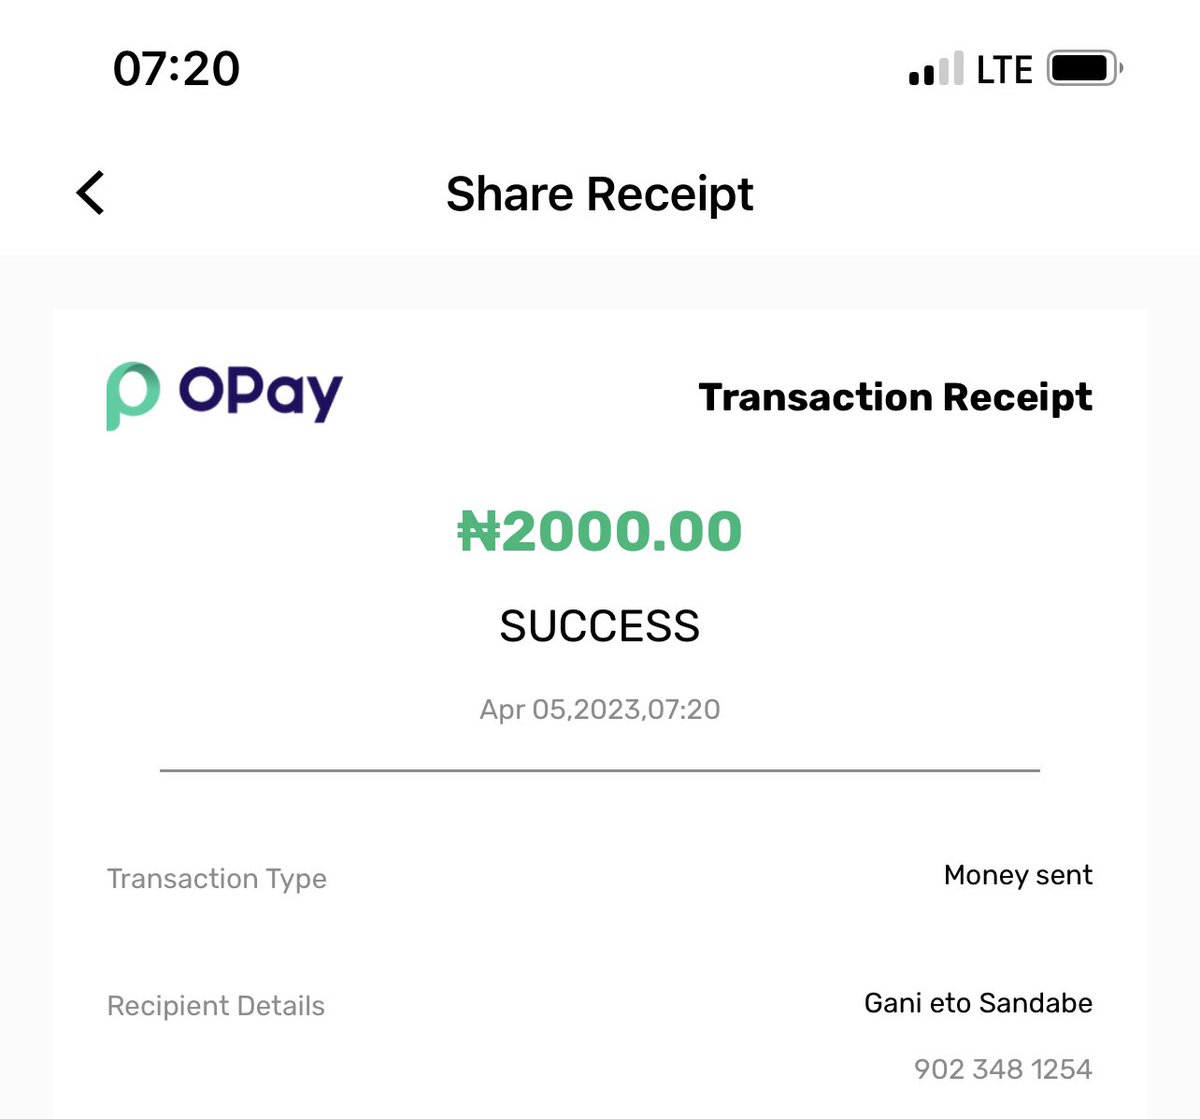The height and width of the screenshot is (1119, 1200).
Task: Tap recipient name Gani eto Sandabe
Action: click(978, 1003)
